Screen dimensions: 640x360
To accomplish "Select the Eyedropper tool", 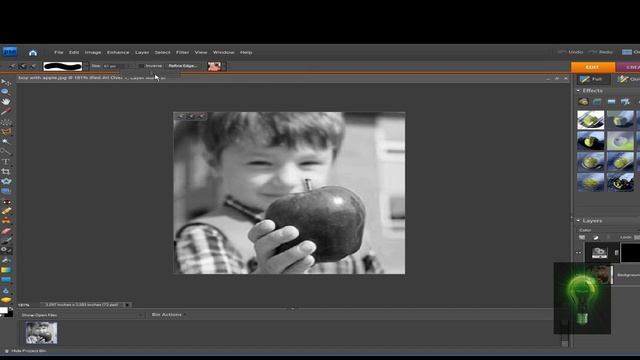I will [x=6, y=111].
